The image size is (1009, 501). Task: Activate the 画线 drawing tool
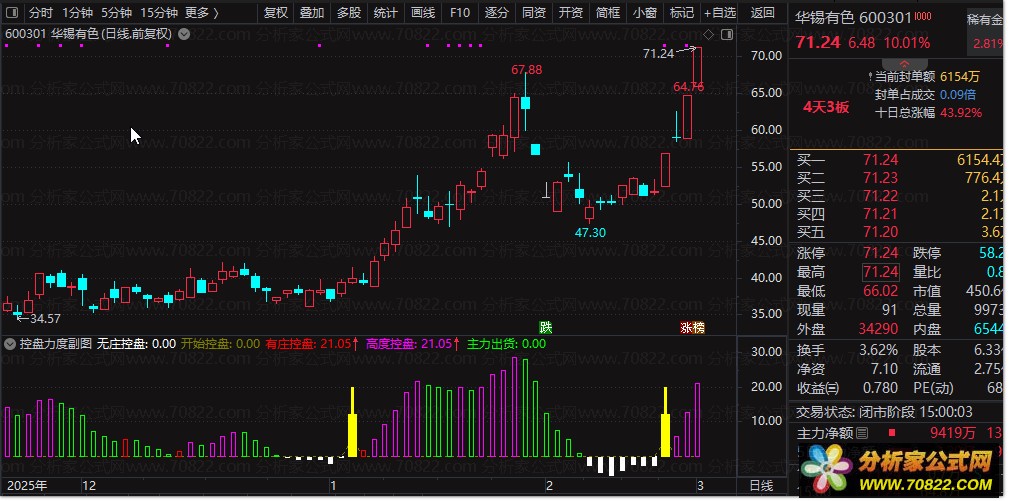pos(423,12)
